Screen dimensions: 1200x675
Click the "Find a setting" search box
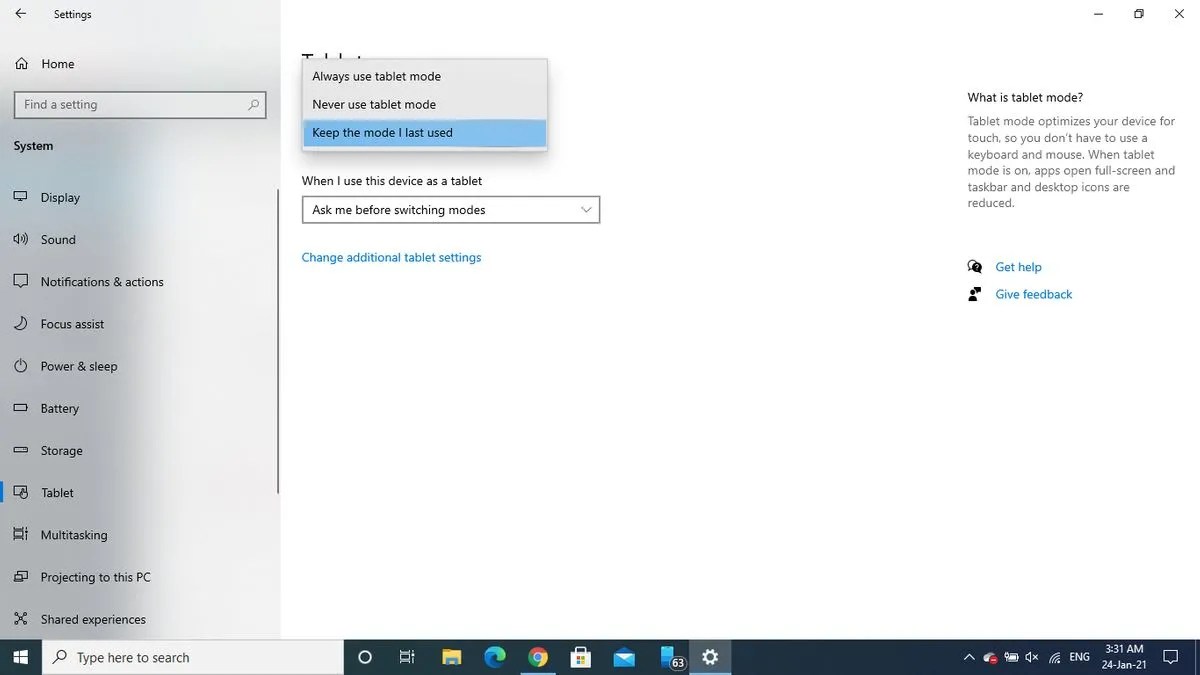(140, 104)
